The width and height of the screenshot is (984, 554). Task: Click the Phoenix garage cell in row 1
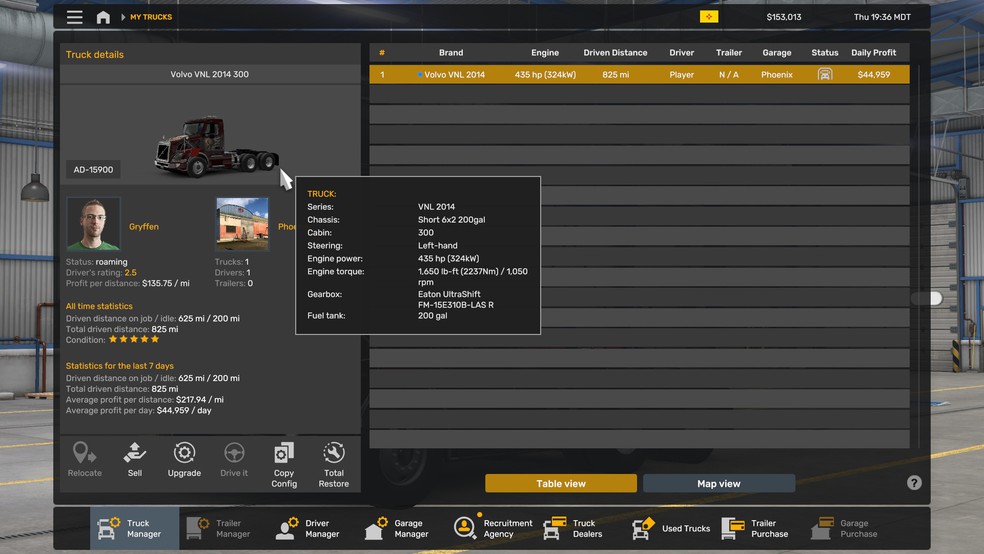click(777, 75)
